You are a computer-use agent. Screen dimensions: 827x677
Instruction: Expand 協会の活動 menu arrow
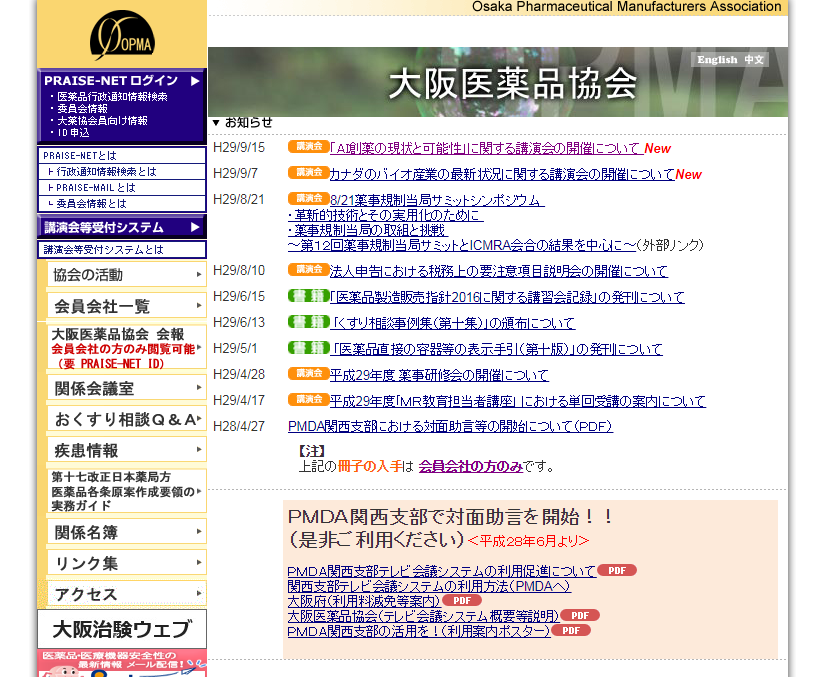(x=199, y=274)
